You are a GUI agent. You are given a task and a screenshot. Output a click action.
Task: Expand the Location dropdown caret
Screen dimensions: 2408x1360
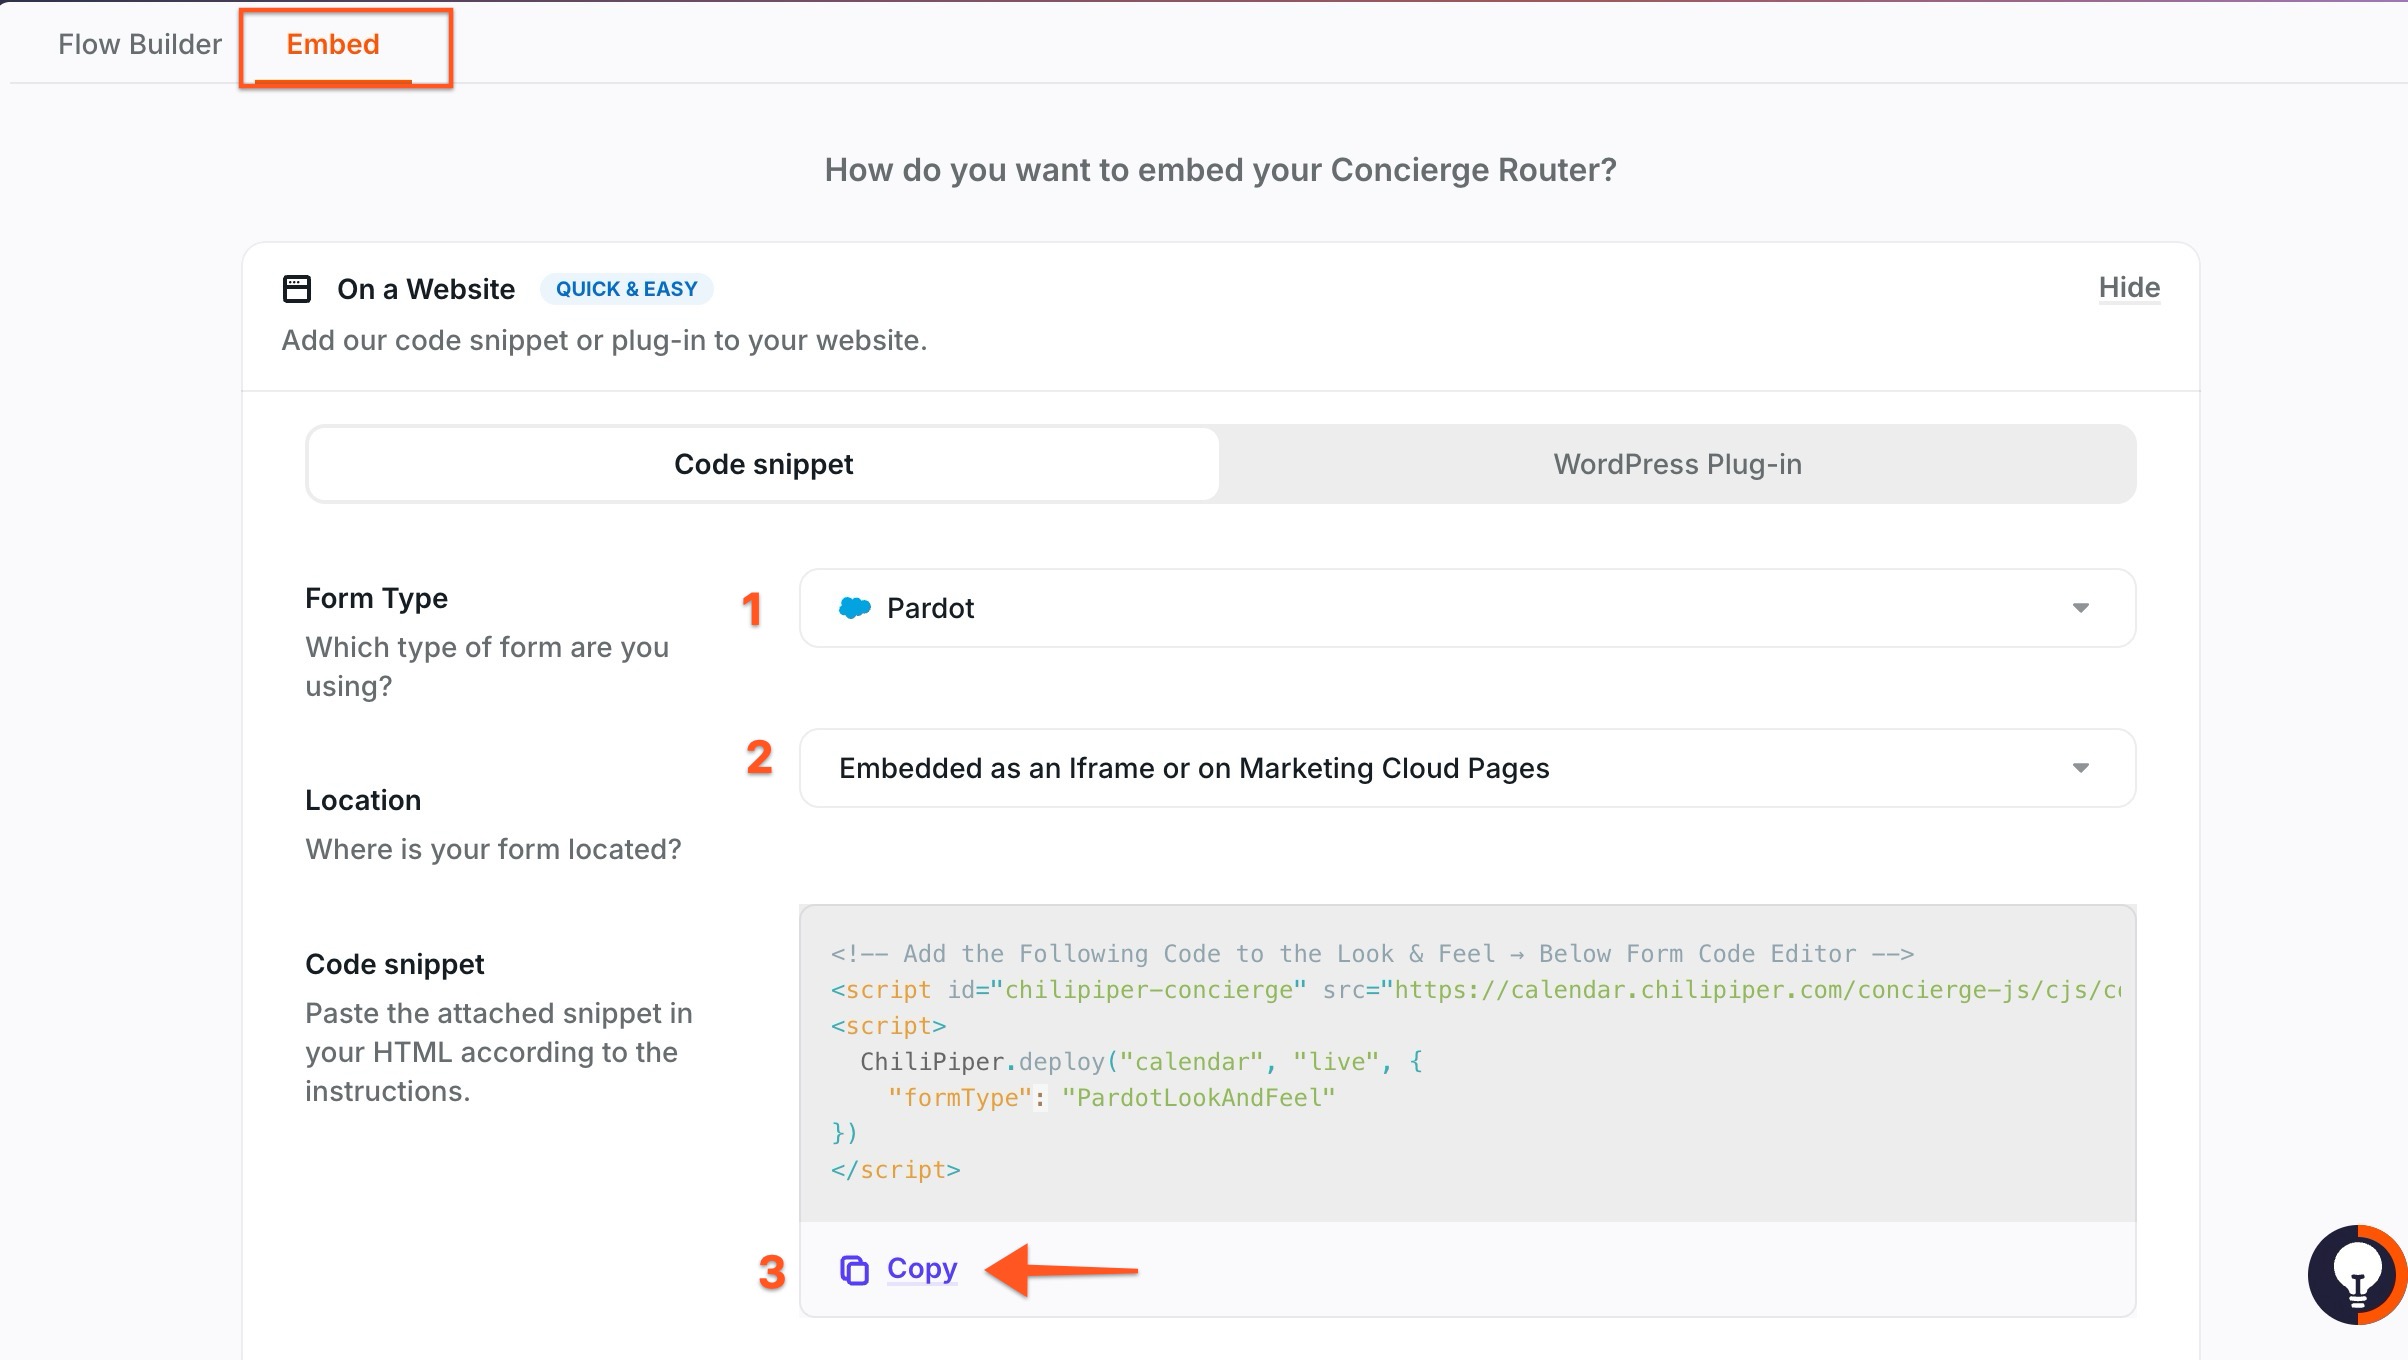point(2080,768)
